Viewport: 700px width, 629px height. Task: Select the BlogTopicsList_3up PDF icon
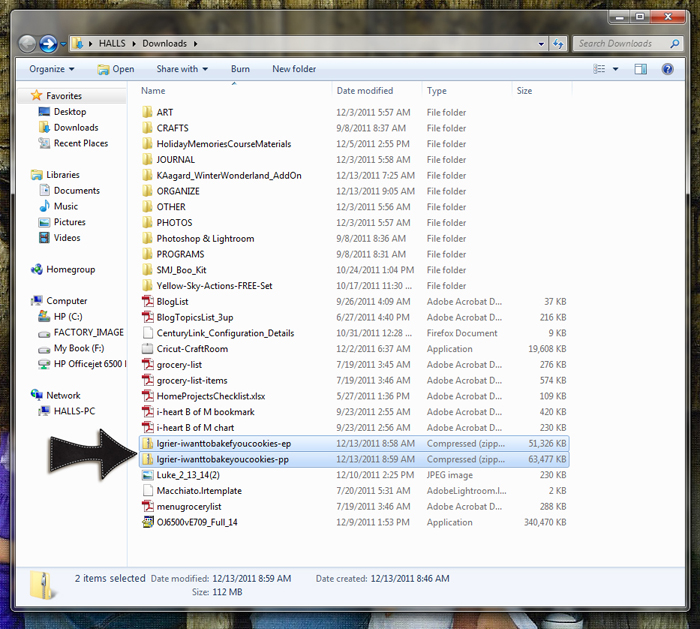pos(147,317)
